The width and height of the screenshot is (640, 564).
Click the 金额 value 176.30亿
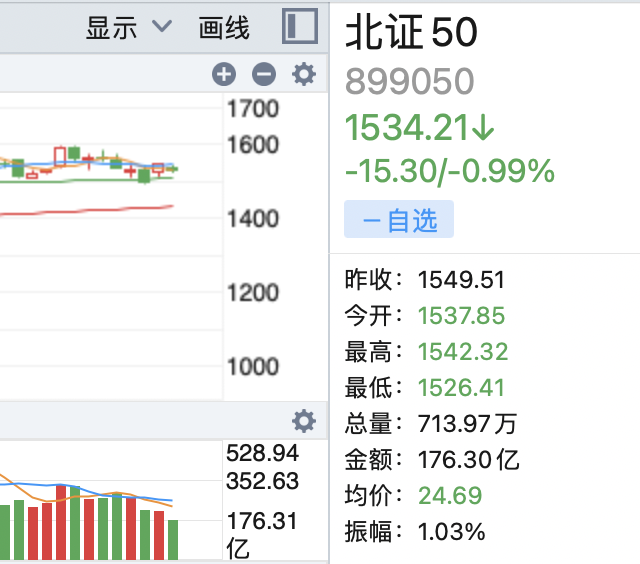468,460
